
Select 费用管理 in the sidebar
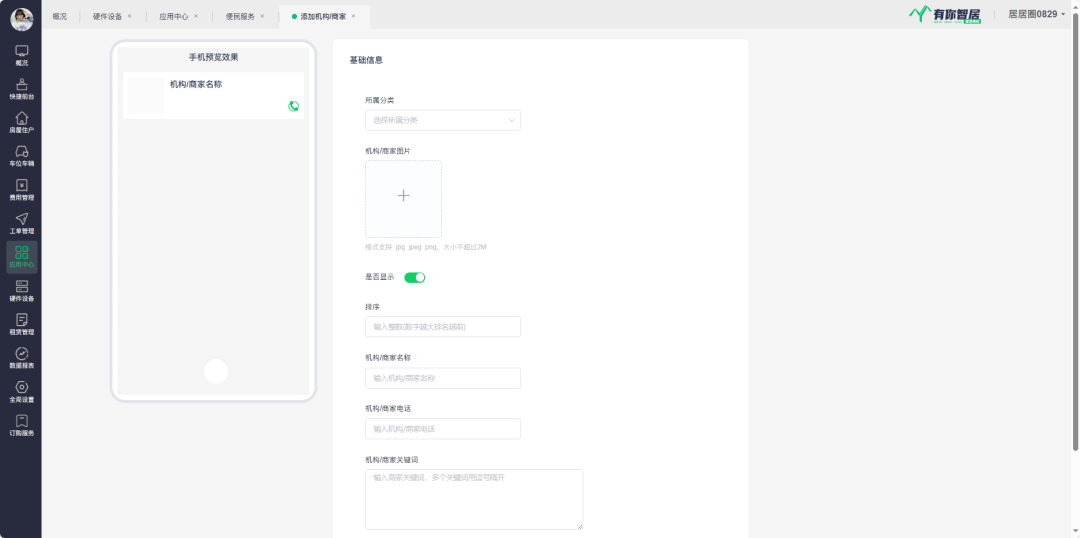(21, 189)
